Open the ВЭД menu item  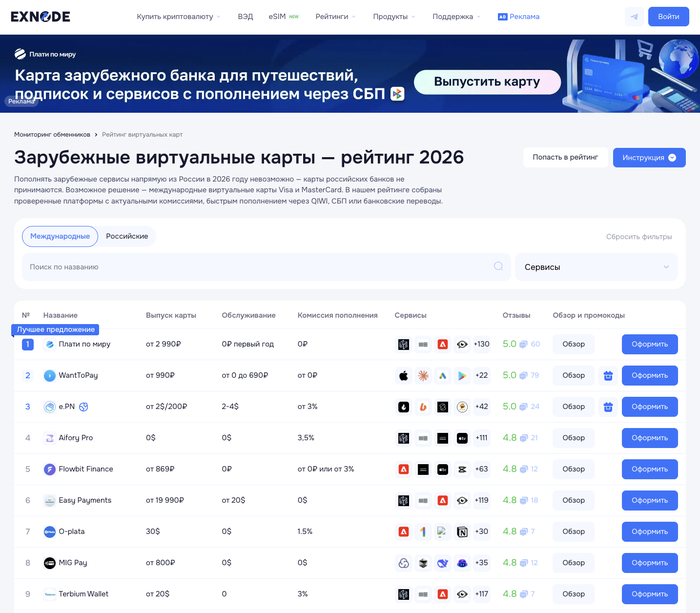point(245,17)
